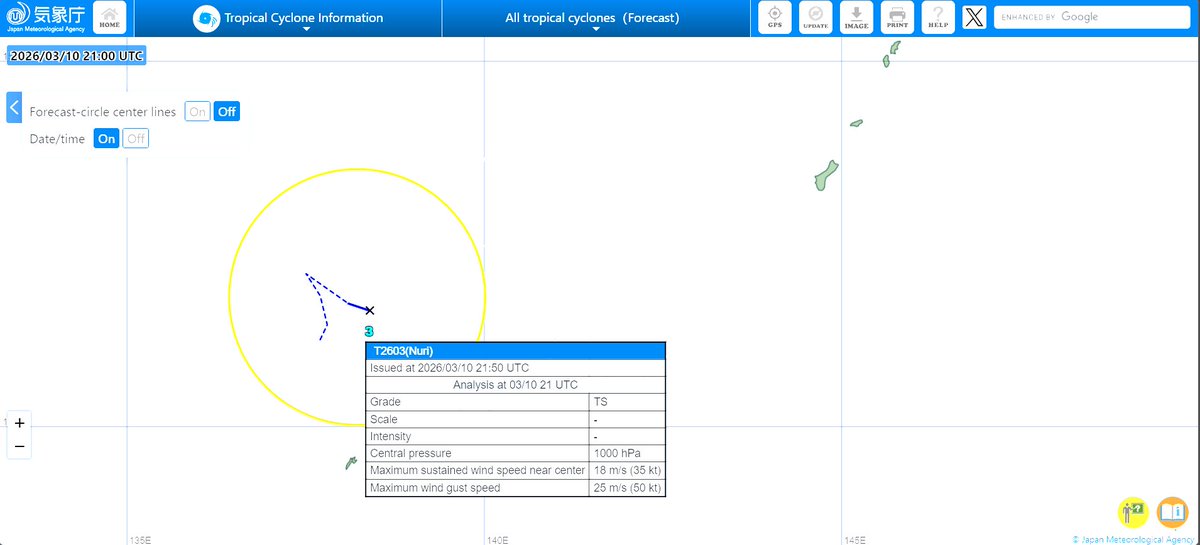
Task: Turn forecast-circle center lines Off
Action: tap(227, 112)
